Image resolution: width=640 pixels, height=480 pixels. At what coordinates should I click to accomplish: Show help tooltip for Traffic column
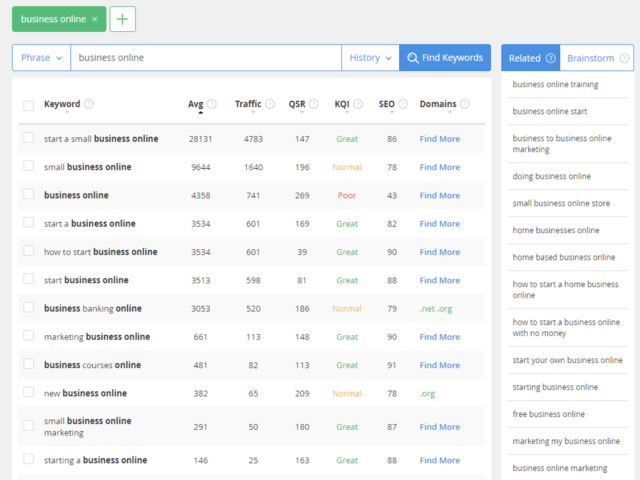pos(270,104)
